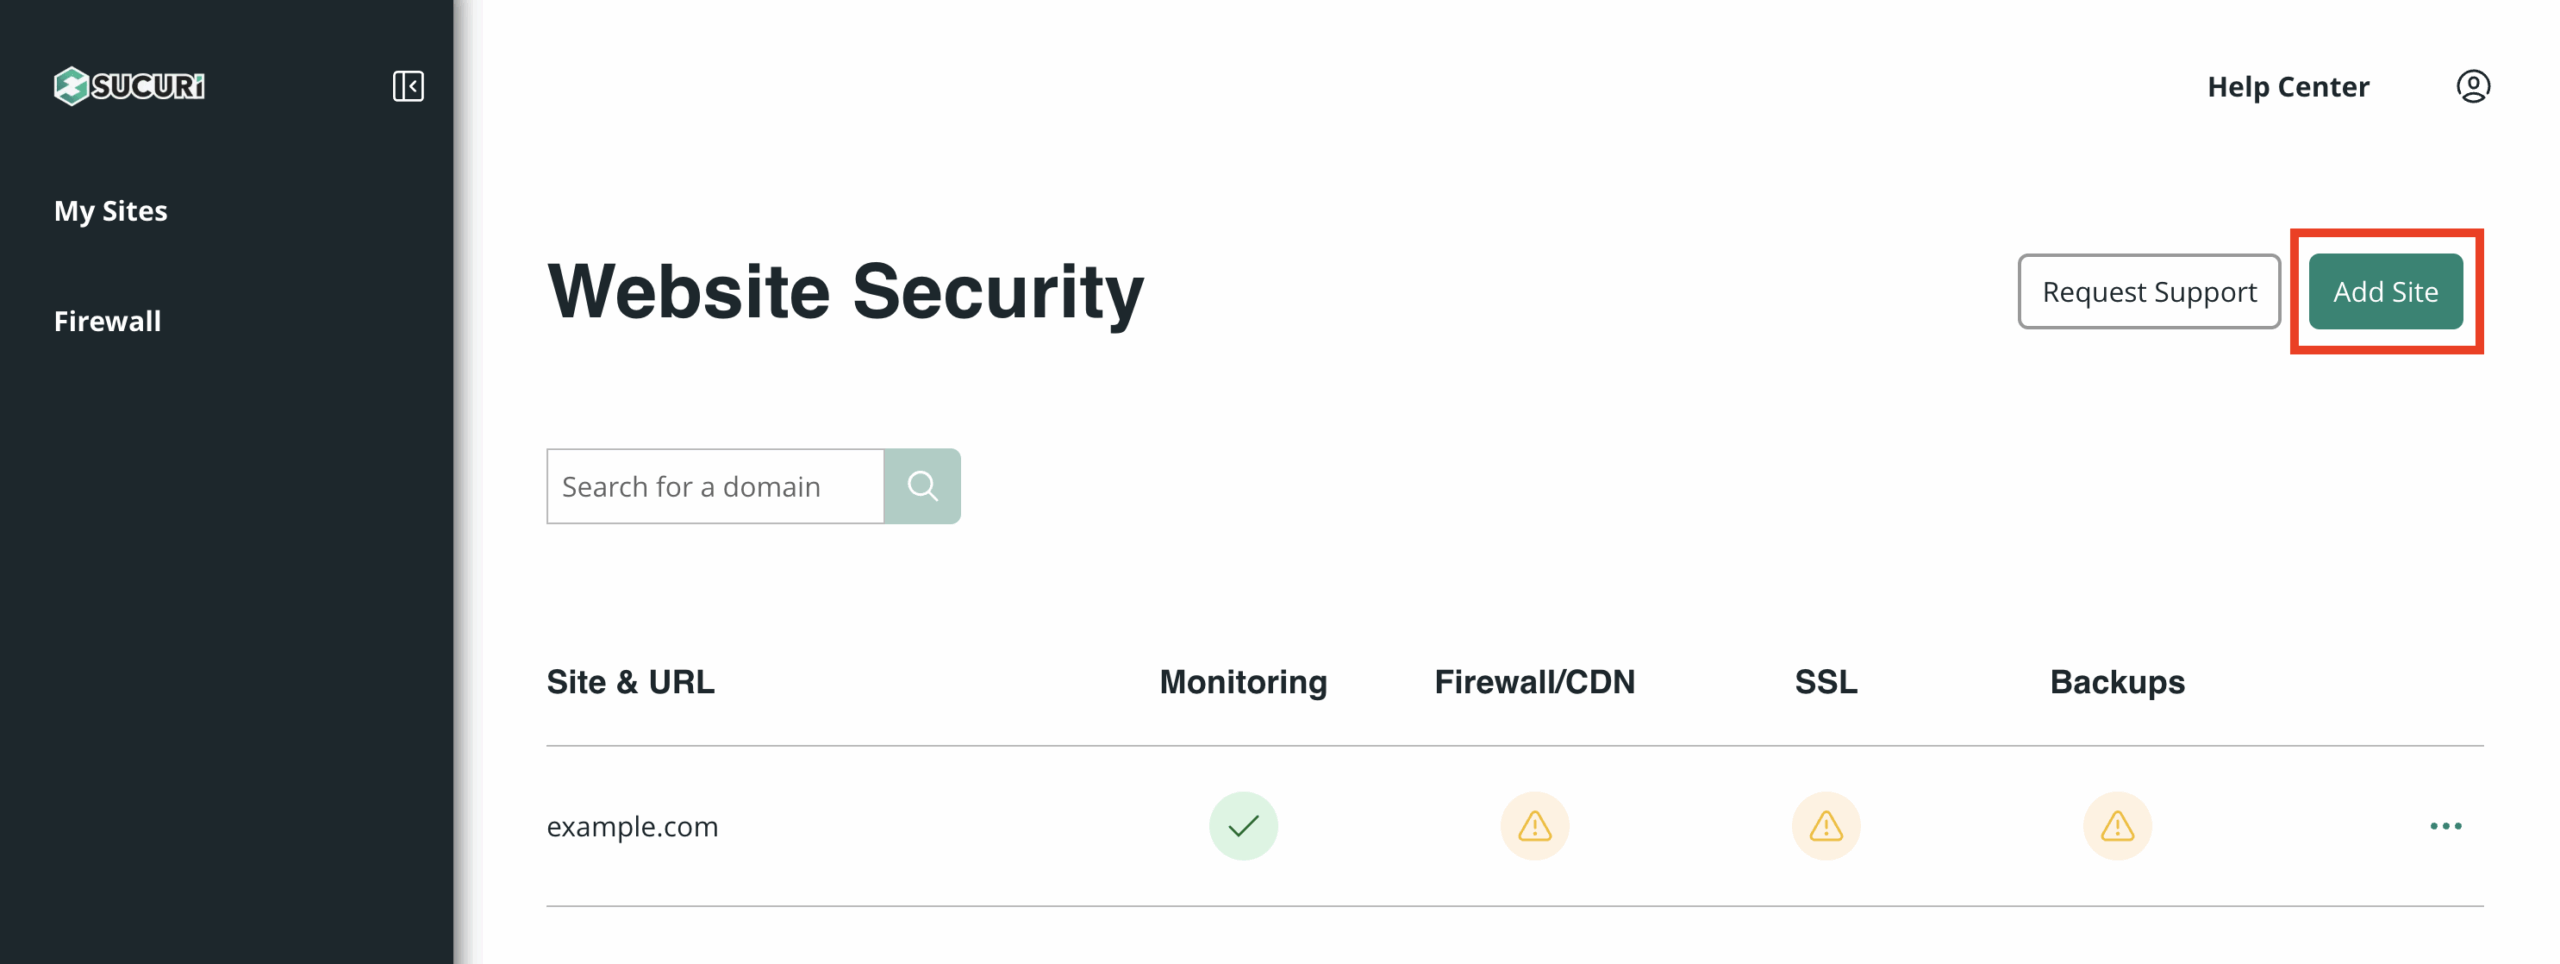Screen dimensions: 2560x964
Task: Click the SSL warning icon for example.com
Action: 1826,826
